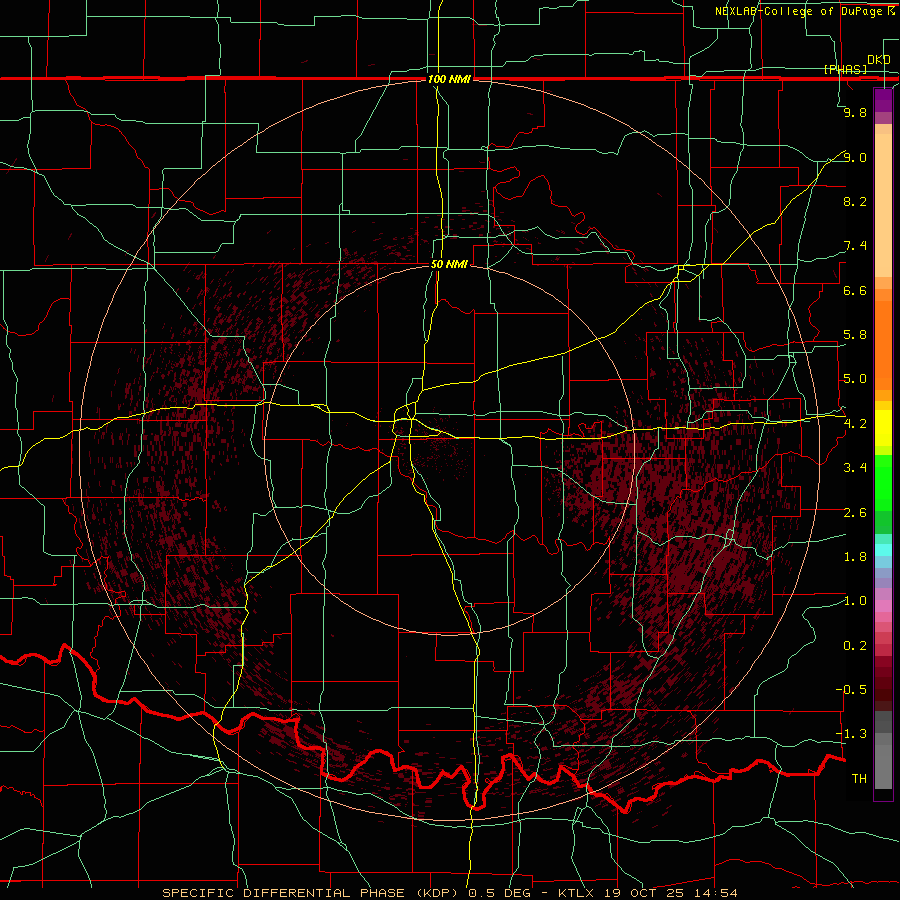
Task: Click the [PHAS] label near the color bar
Action: [x=845, y=69]
